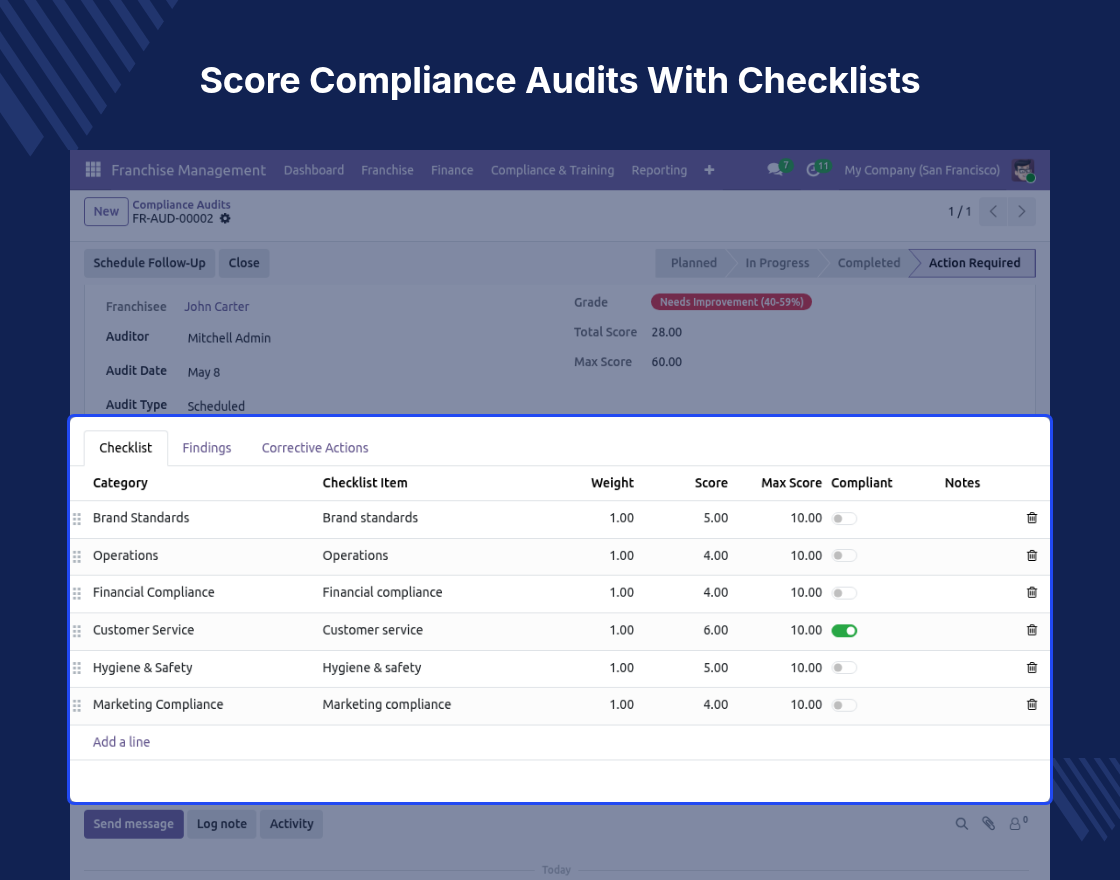Set status to Planned

693,263
